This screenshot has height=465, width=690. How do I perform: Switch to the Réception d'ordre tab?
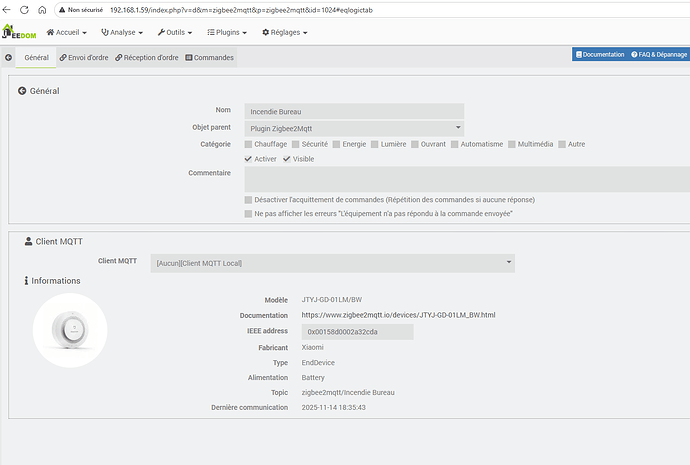[x=147, y=58]
